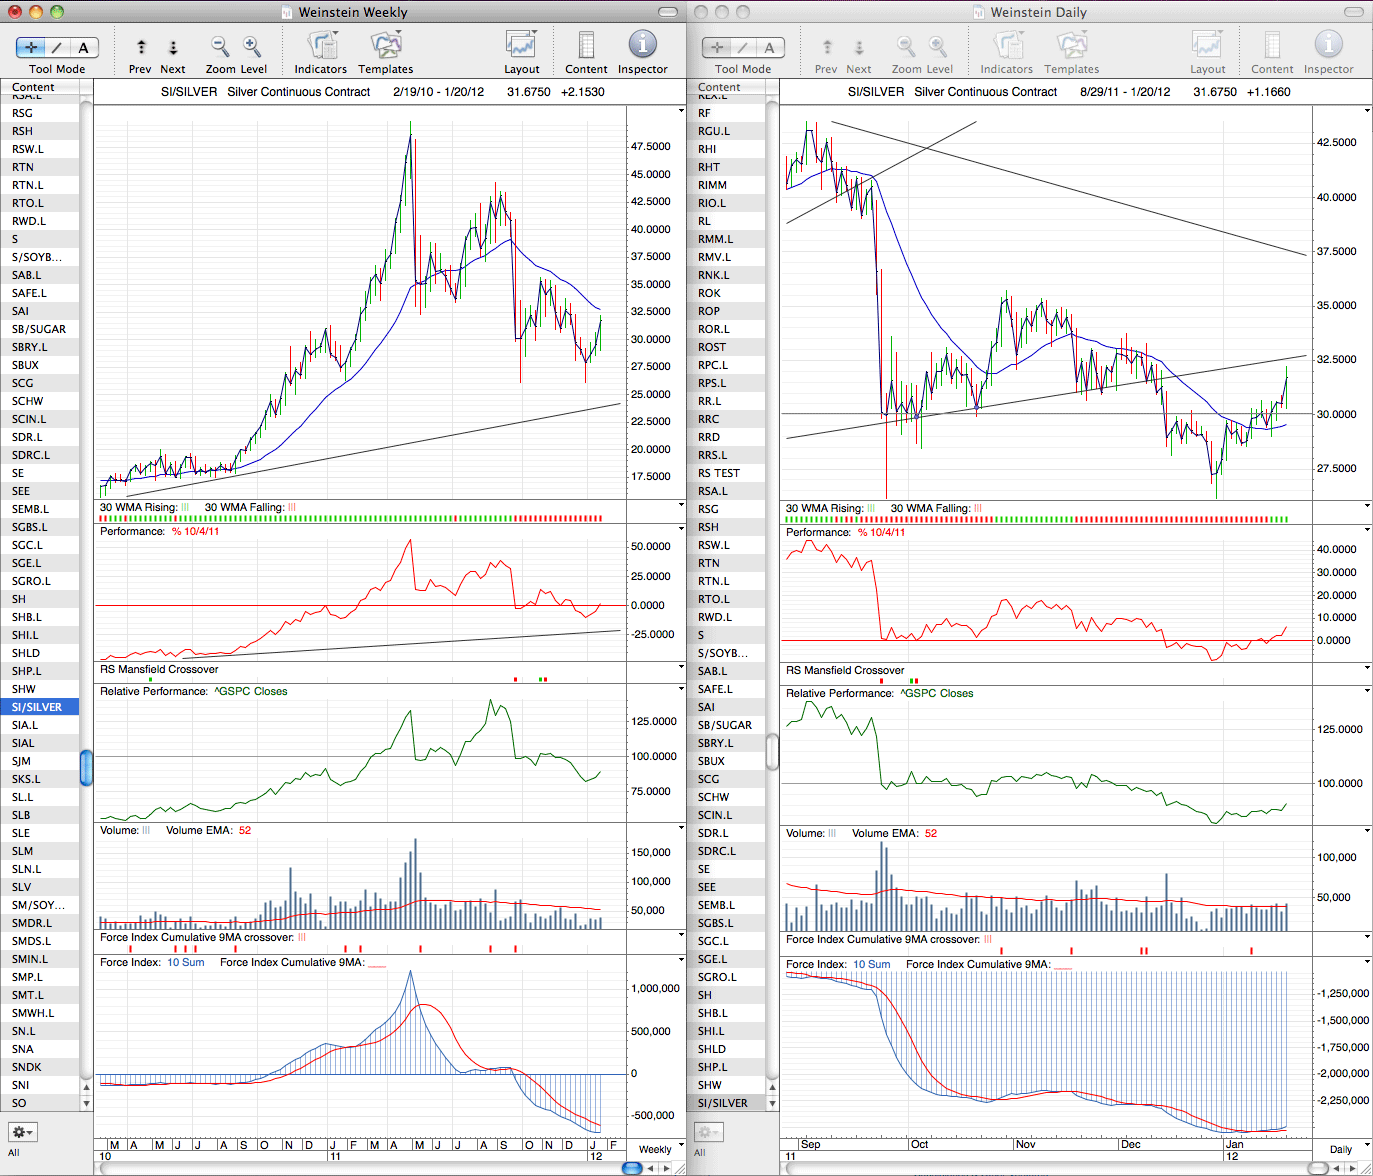Click scroll-right arrow of Weinstein Weekly chart scrollbar

pos(667,1167)
